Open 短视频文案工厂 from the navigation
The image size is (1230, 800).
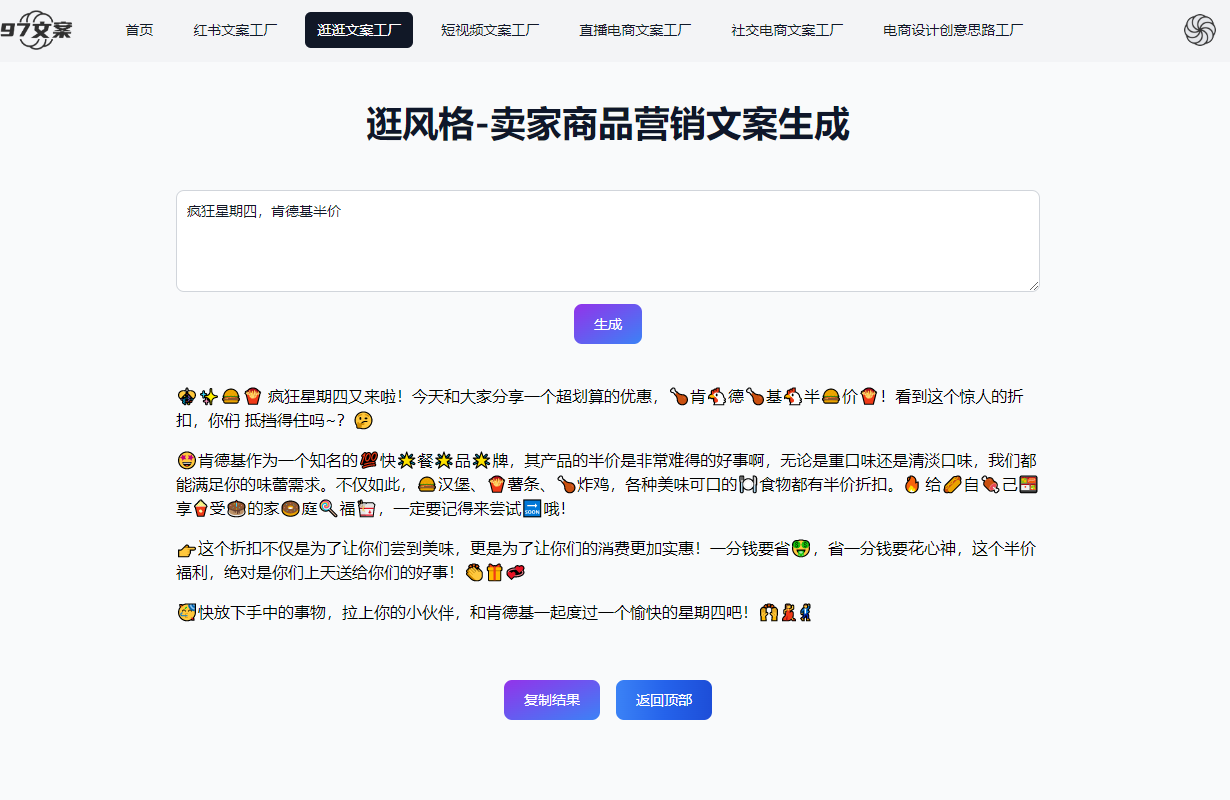click(490, 30)
